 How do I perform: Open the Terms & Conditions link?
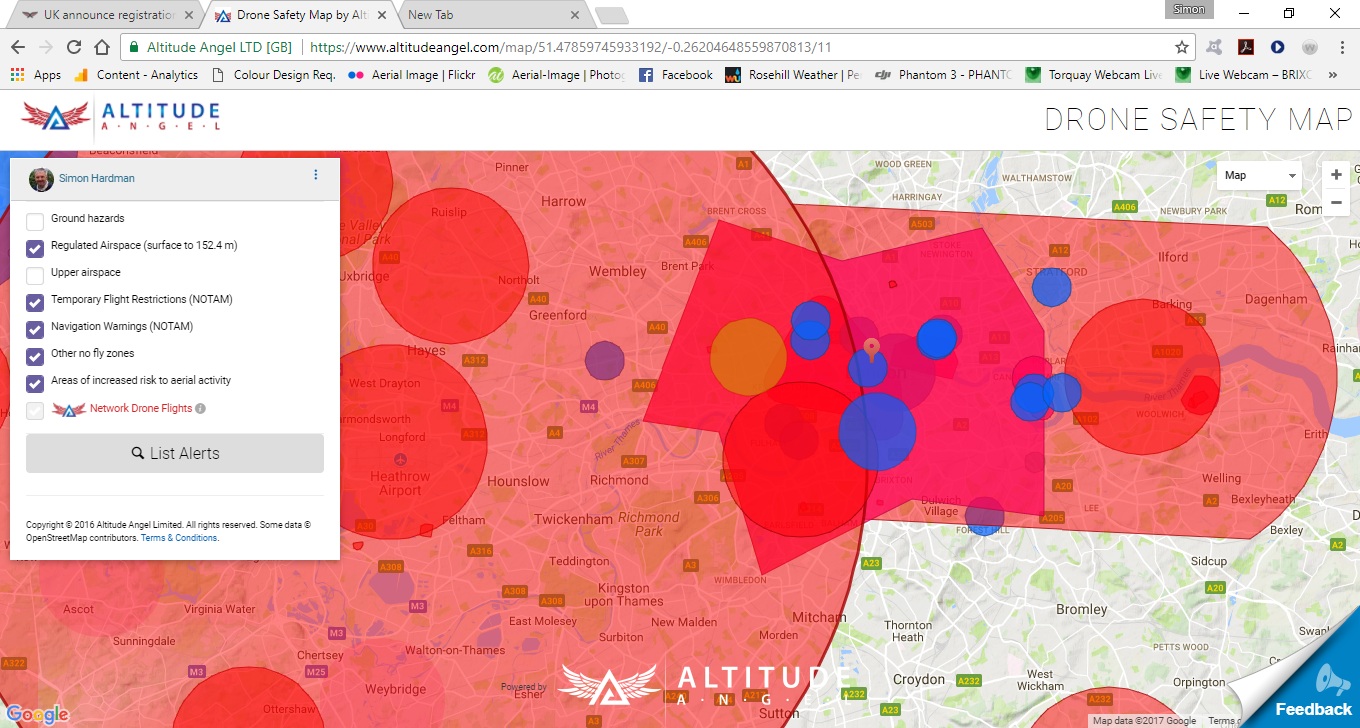point(179,538)
